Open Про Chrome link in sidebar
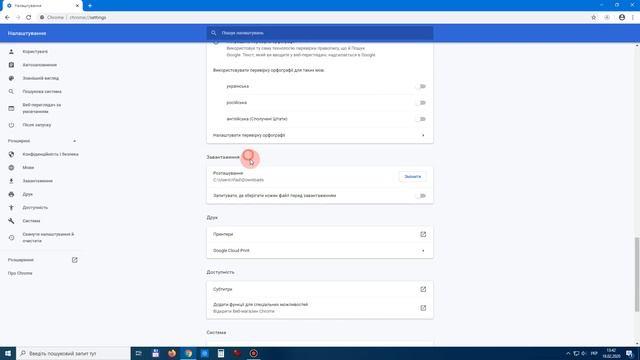Viewport: 640px width, 360px height. tap(20, 273)
